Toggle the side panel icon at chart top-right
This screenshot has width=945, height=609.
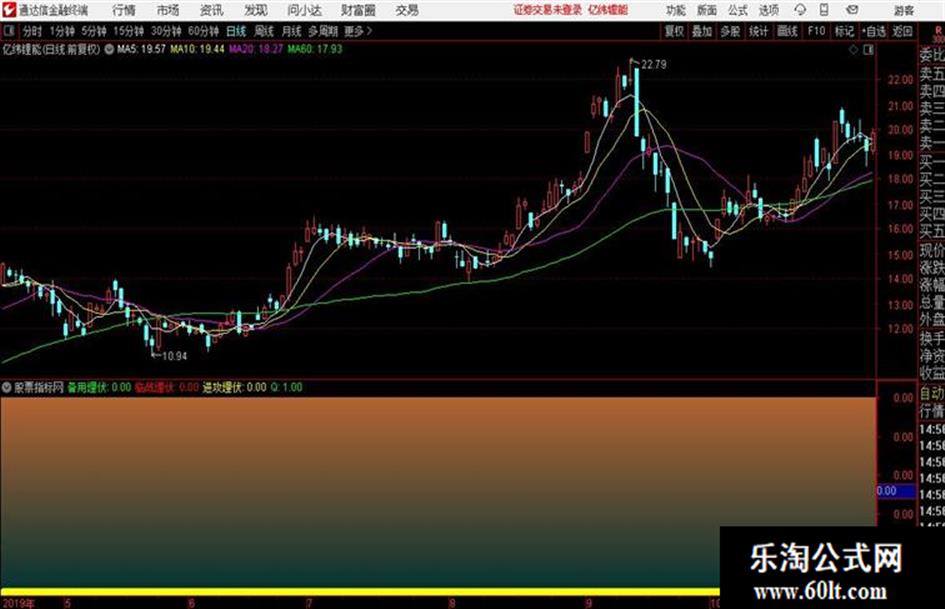[x=868, y=50]
